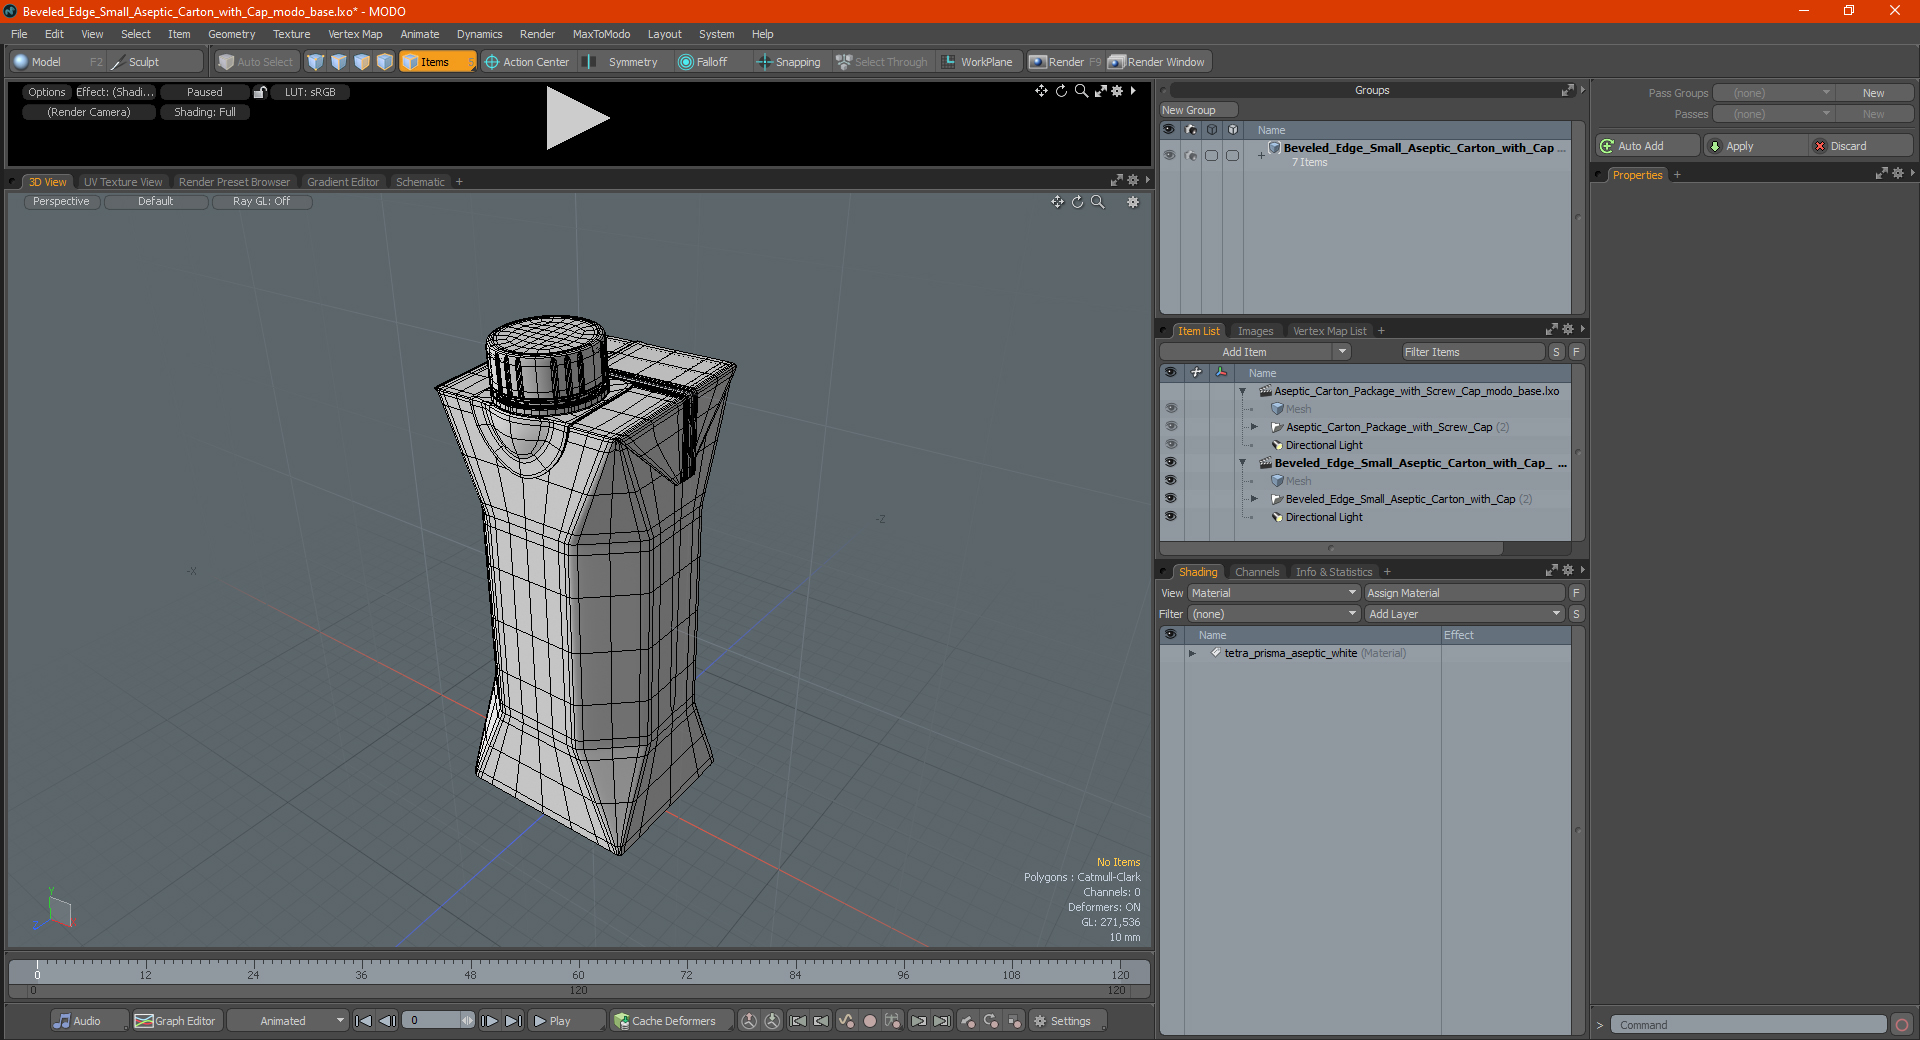Open the Render Window

point(1158,62)
